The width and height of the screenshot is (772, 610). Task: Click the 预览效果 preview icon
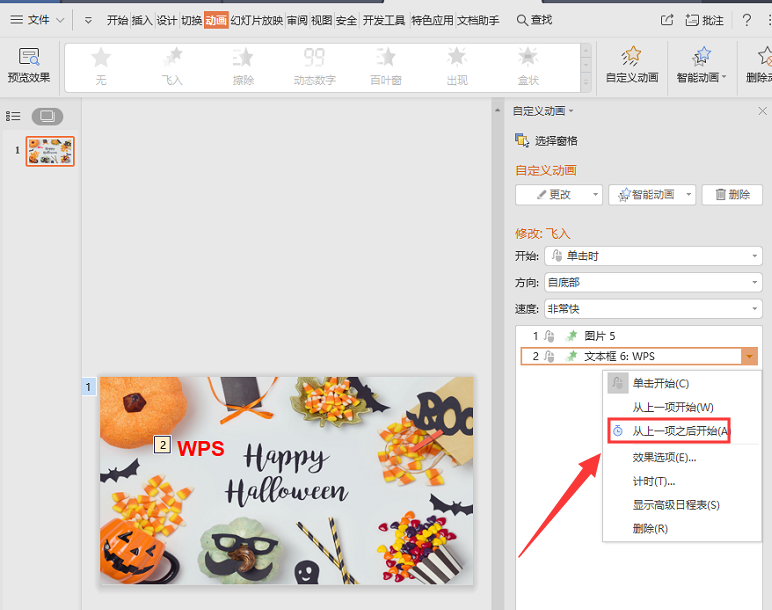(x=28, y=58)
